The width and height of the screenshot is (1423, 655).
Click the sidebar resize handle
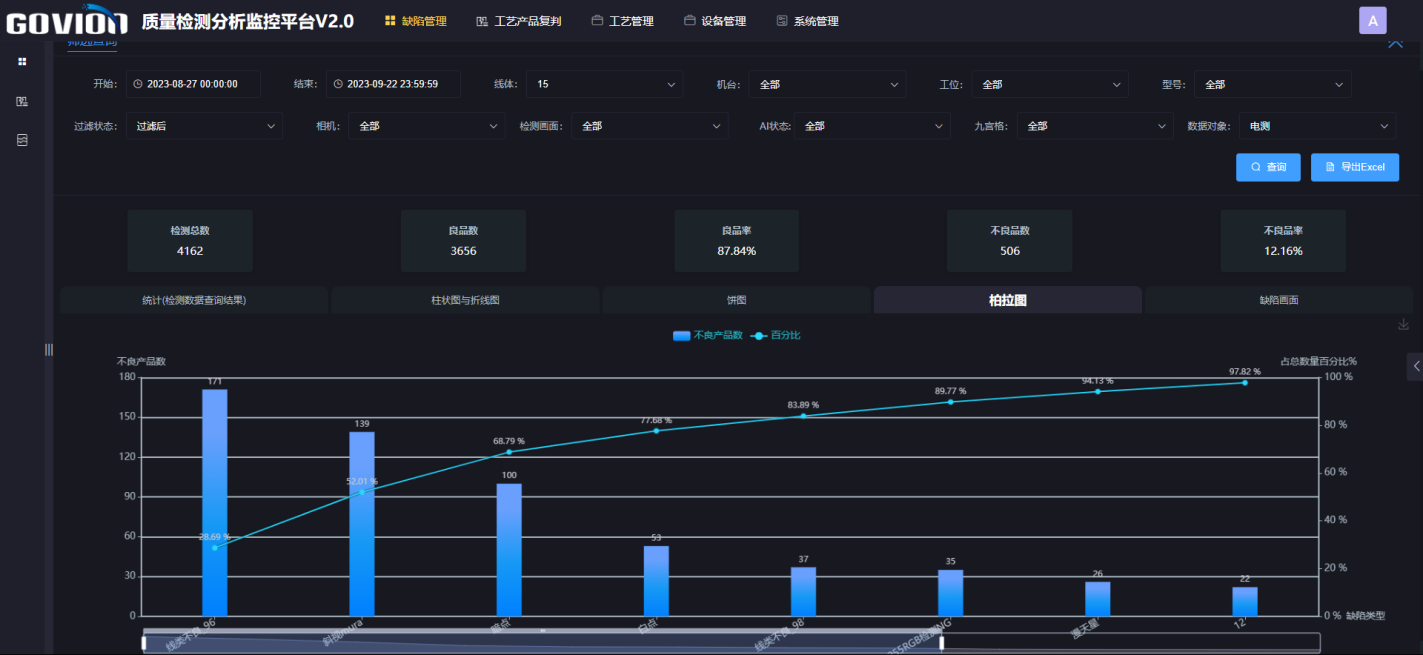pyautogui.click(x=48, y=349)
